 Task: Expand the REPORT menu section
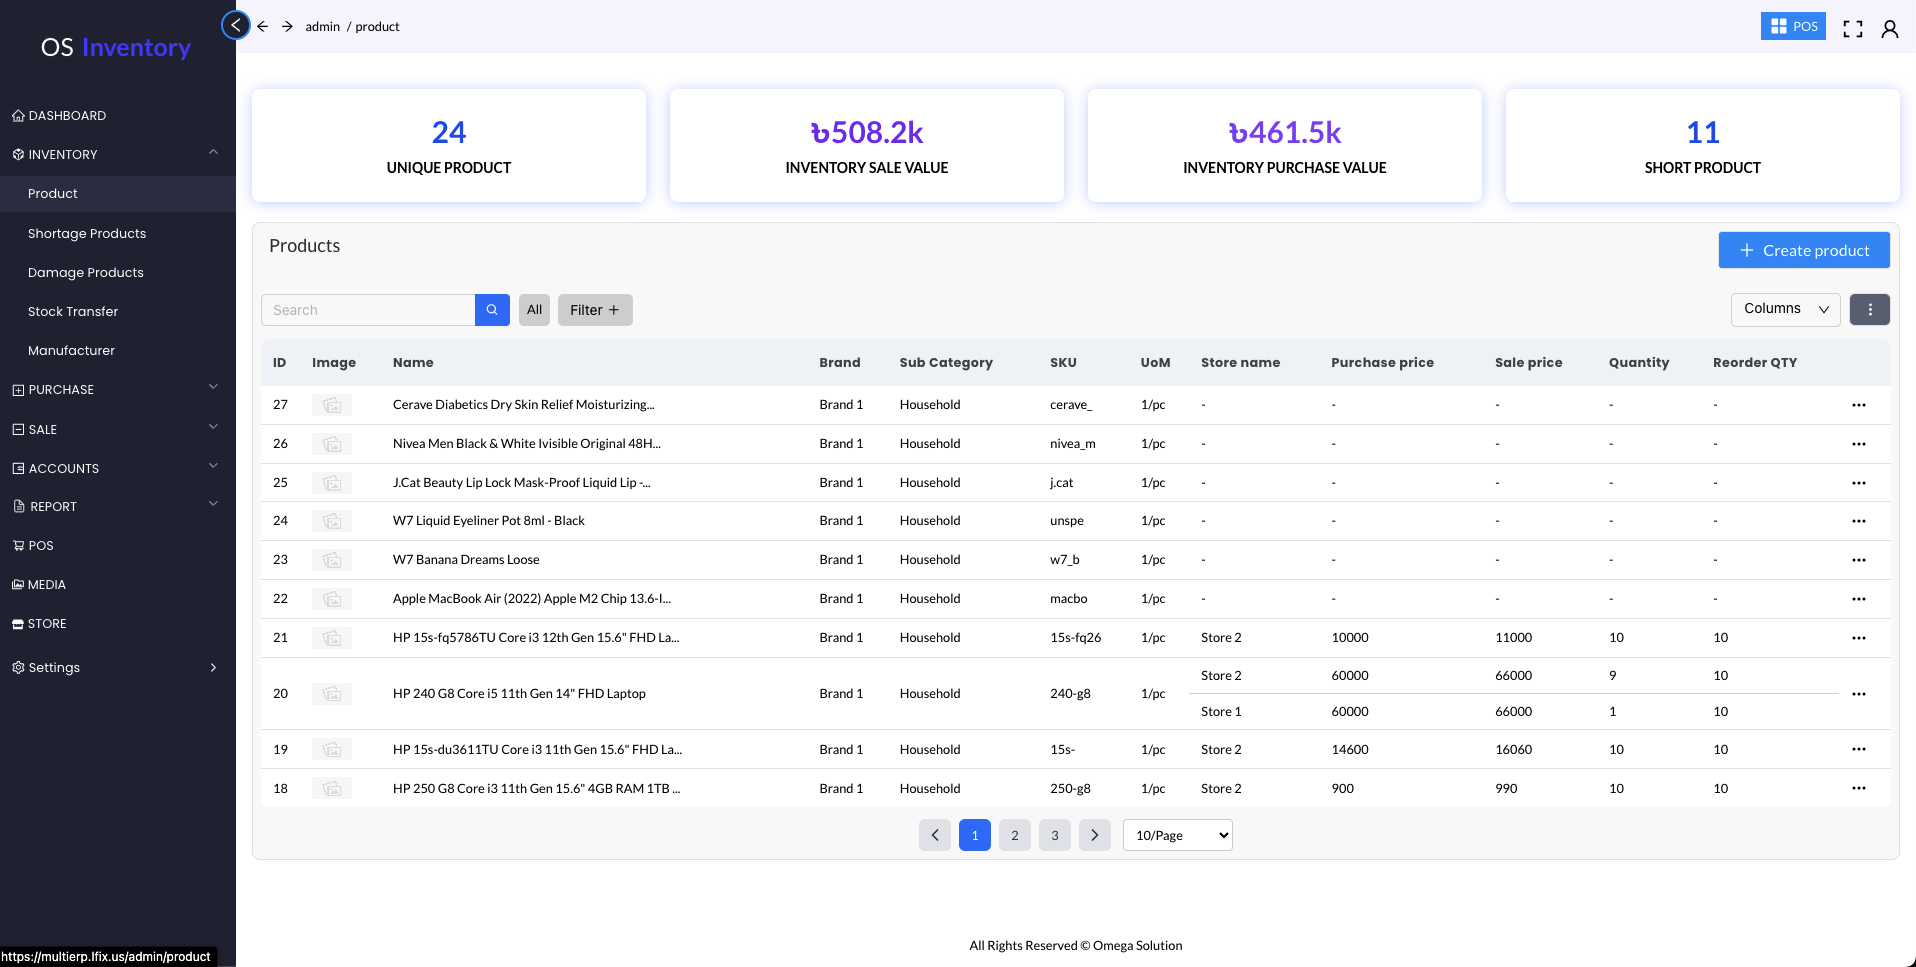[x=117, y=506]
